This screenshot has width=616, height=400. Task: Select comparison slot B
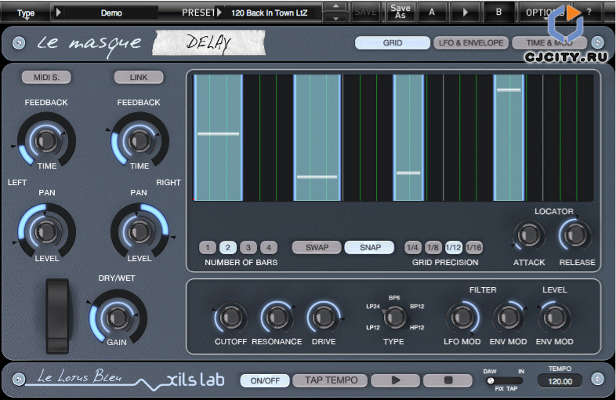tap(499, 12)
